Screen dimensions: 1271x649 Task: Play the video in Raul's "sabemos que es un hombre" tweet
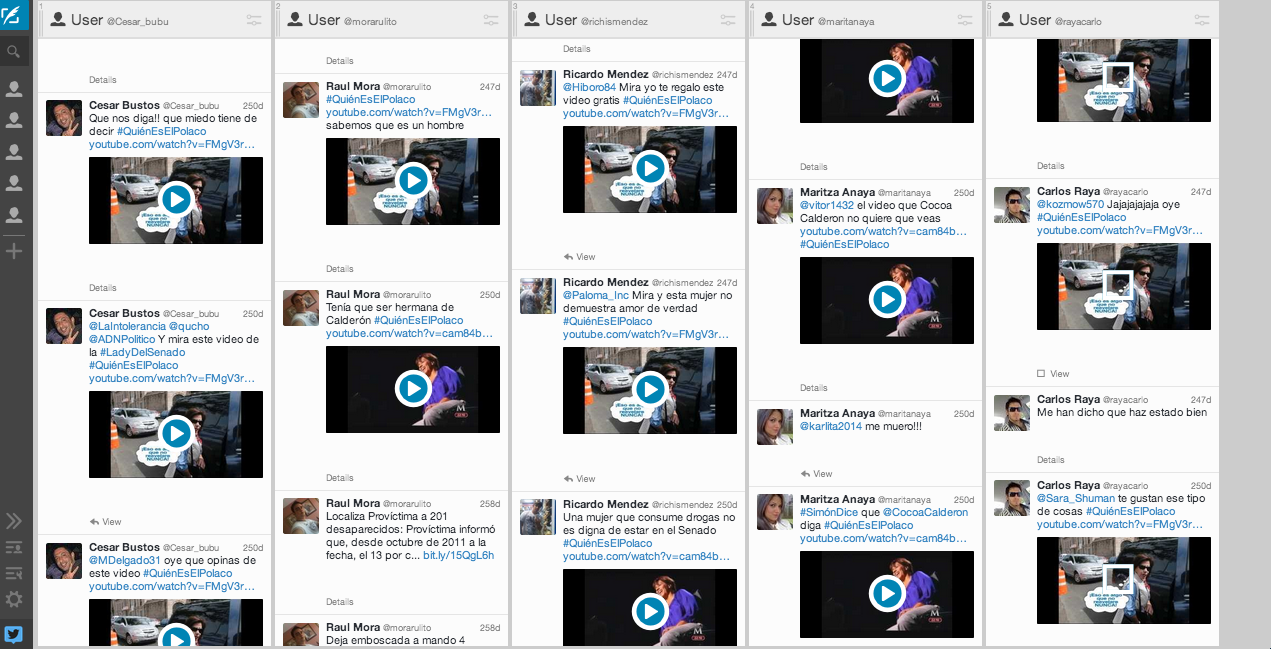click(x=413, y=181)
